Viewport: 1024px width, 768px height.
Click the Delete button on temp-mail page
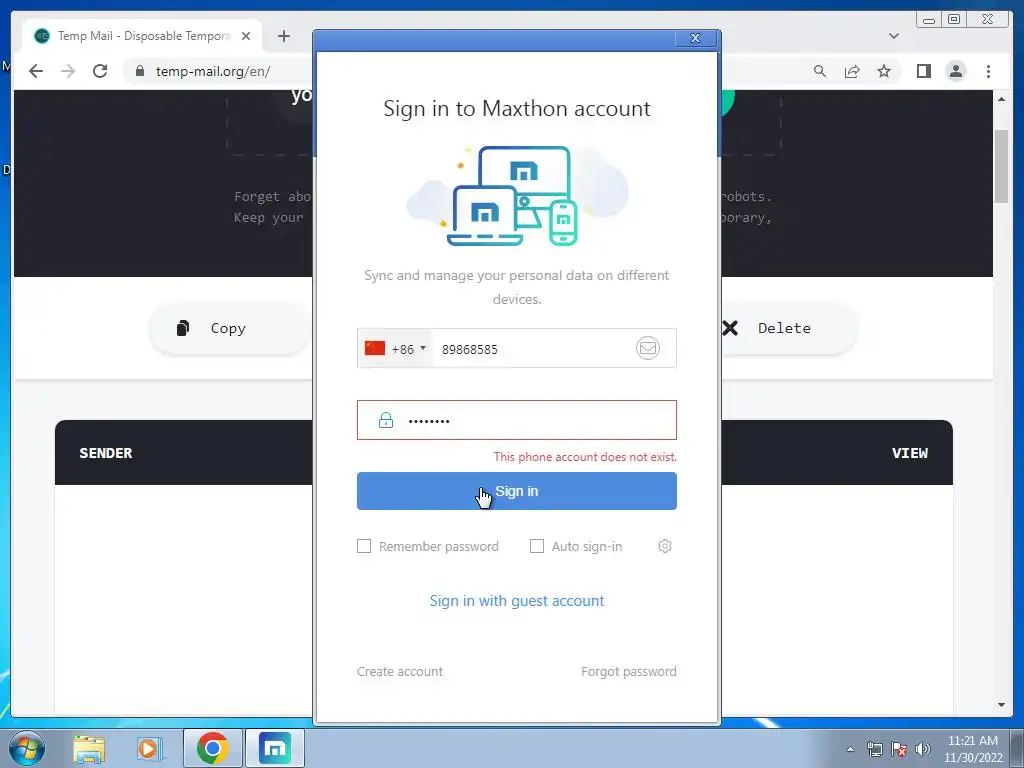pos(784,328)
